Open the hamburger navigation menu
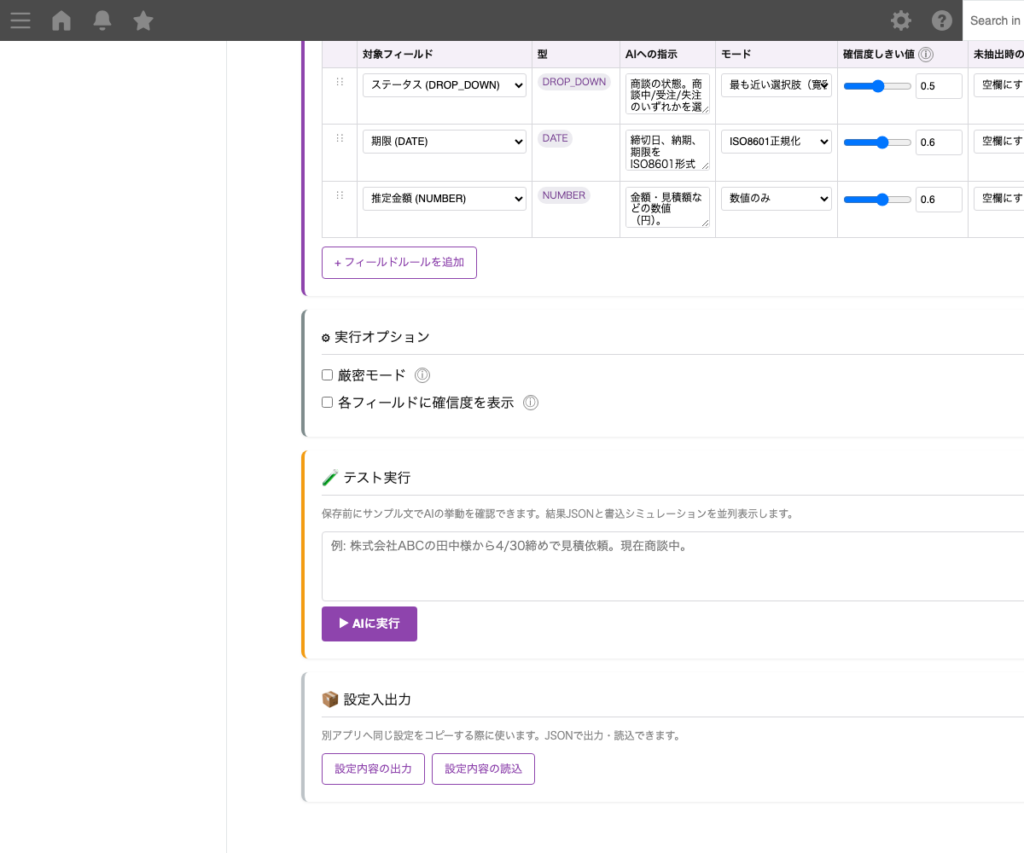Viewport: 1024px width, 853px height. tap(20, 20)
